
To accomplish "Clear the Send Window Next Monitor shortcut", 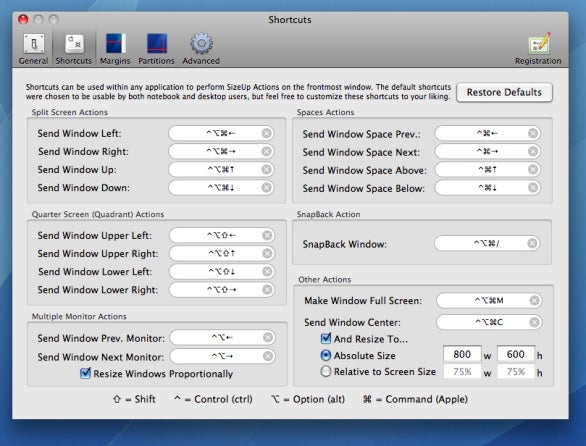I will tap(268, 356).
